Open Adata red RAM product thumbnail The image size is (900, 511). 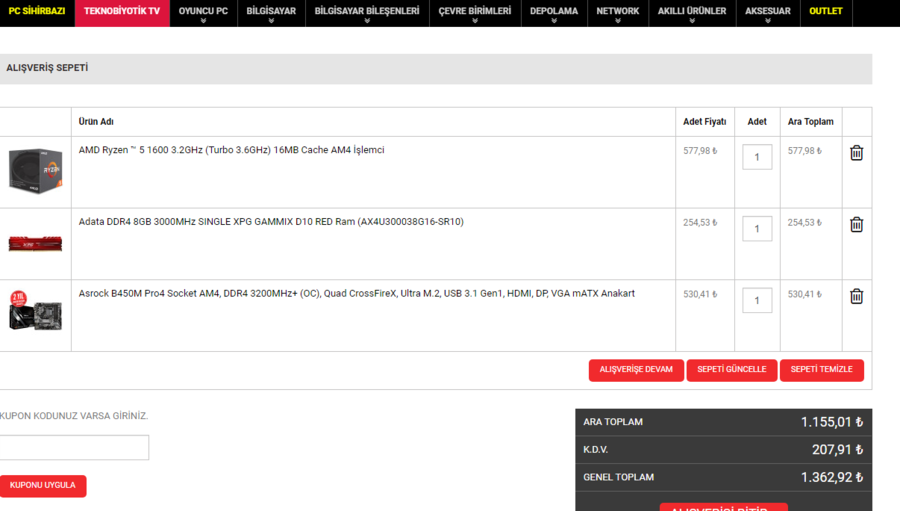point(36,243)
